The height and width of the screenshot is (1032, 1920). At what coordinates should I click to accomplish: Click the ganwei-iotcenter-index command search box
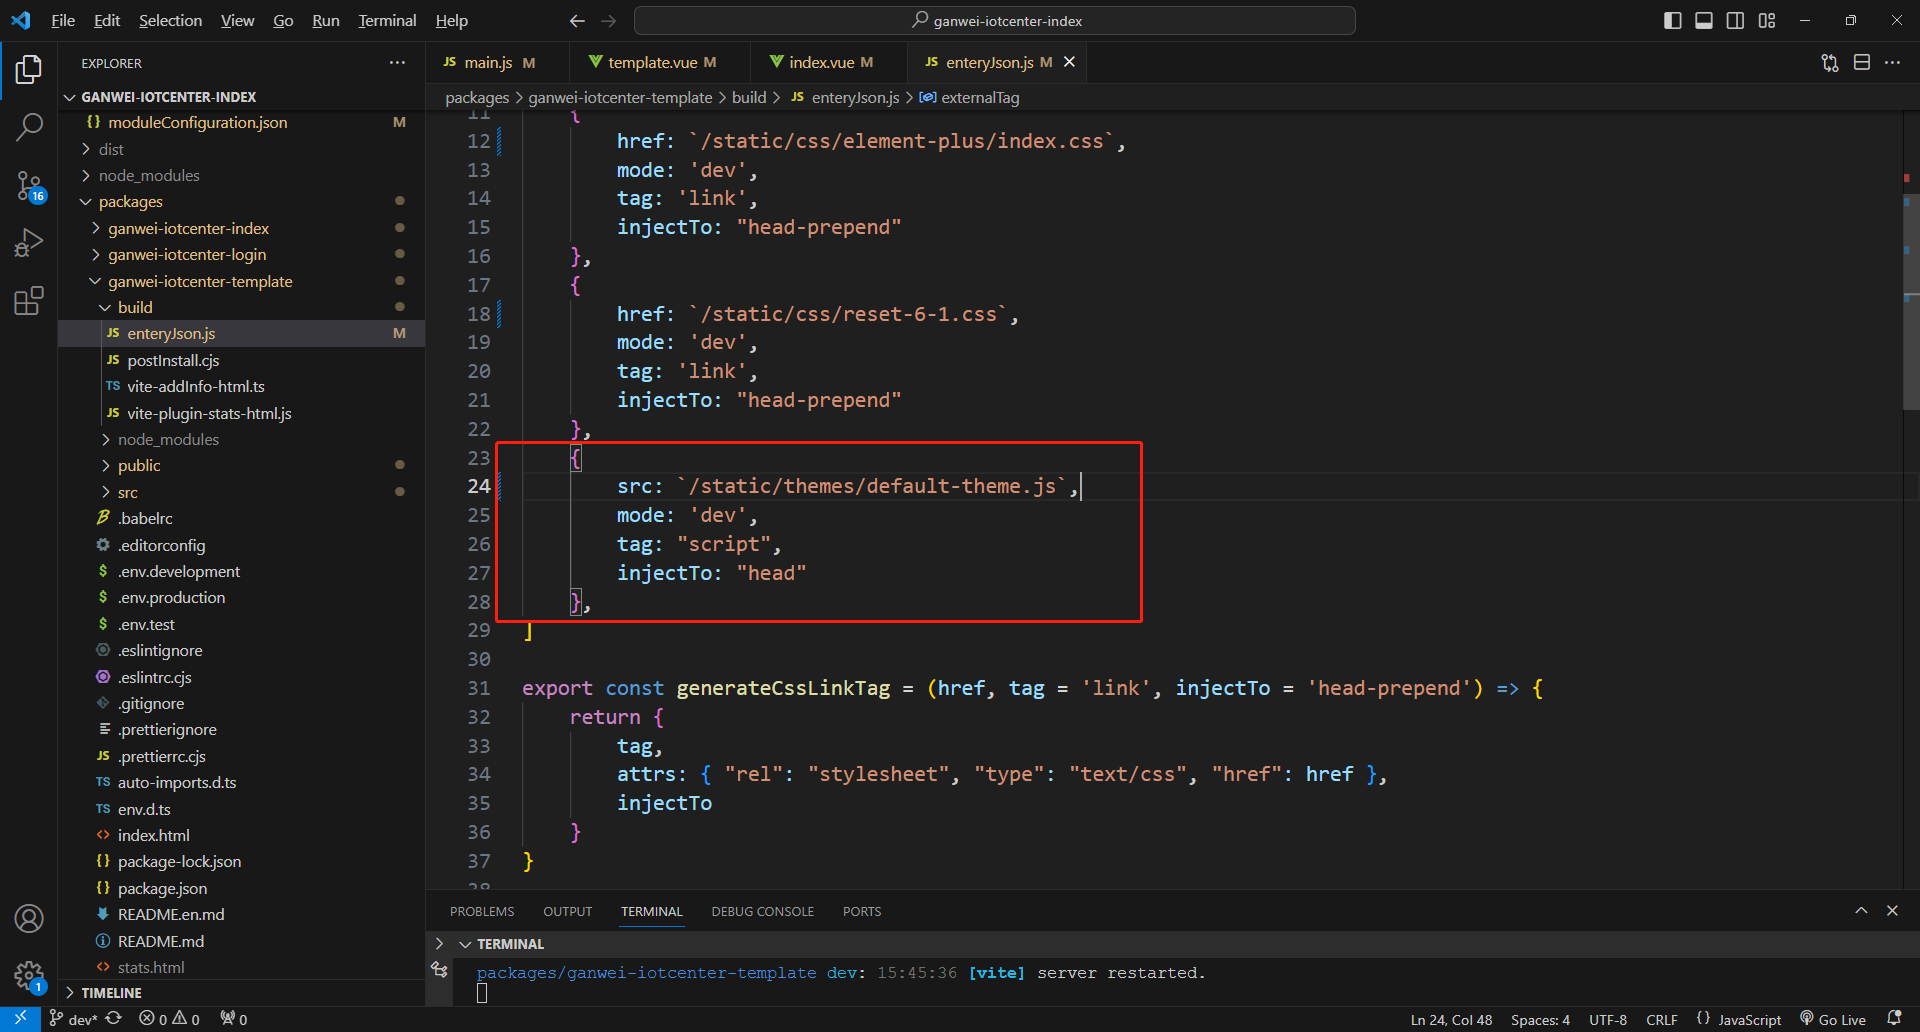click(x=995, y=20)
